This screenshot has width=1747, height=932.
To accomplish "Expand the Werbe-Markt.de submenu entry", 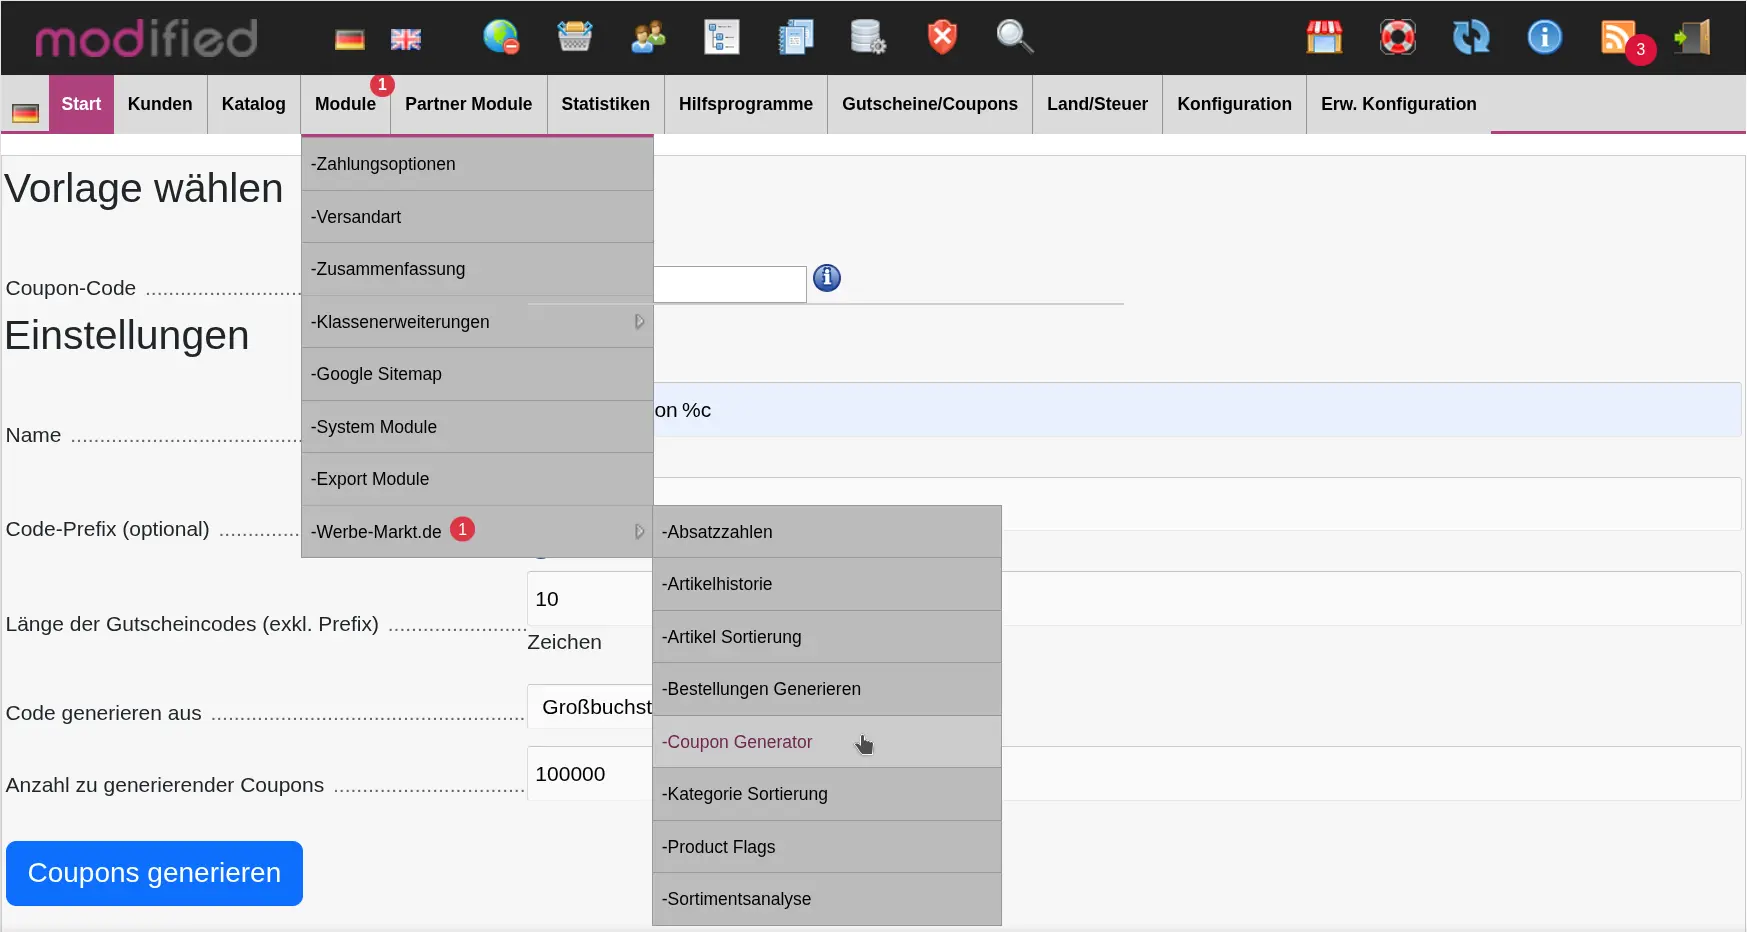I will coord(477,531).
